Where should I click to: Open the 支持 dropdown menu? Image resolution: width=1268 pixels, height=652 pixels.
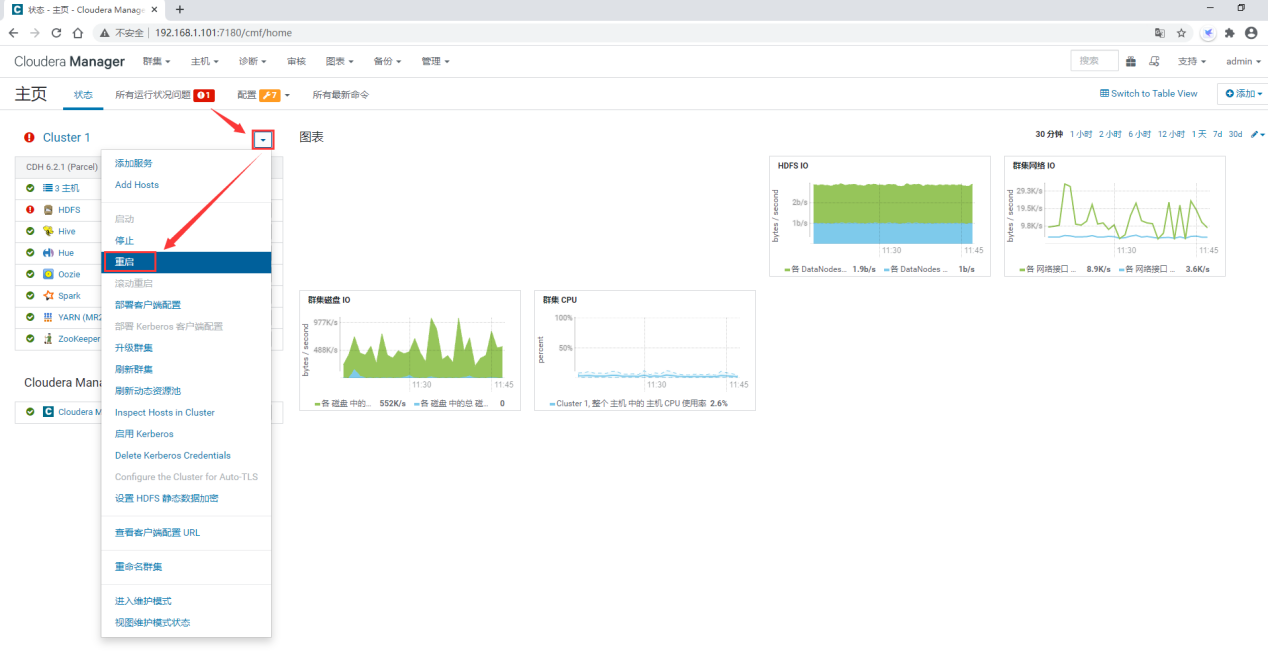point(1191,61)
